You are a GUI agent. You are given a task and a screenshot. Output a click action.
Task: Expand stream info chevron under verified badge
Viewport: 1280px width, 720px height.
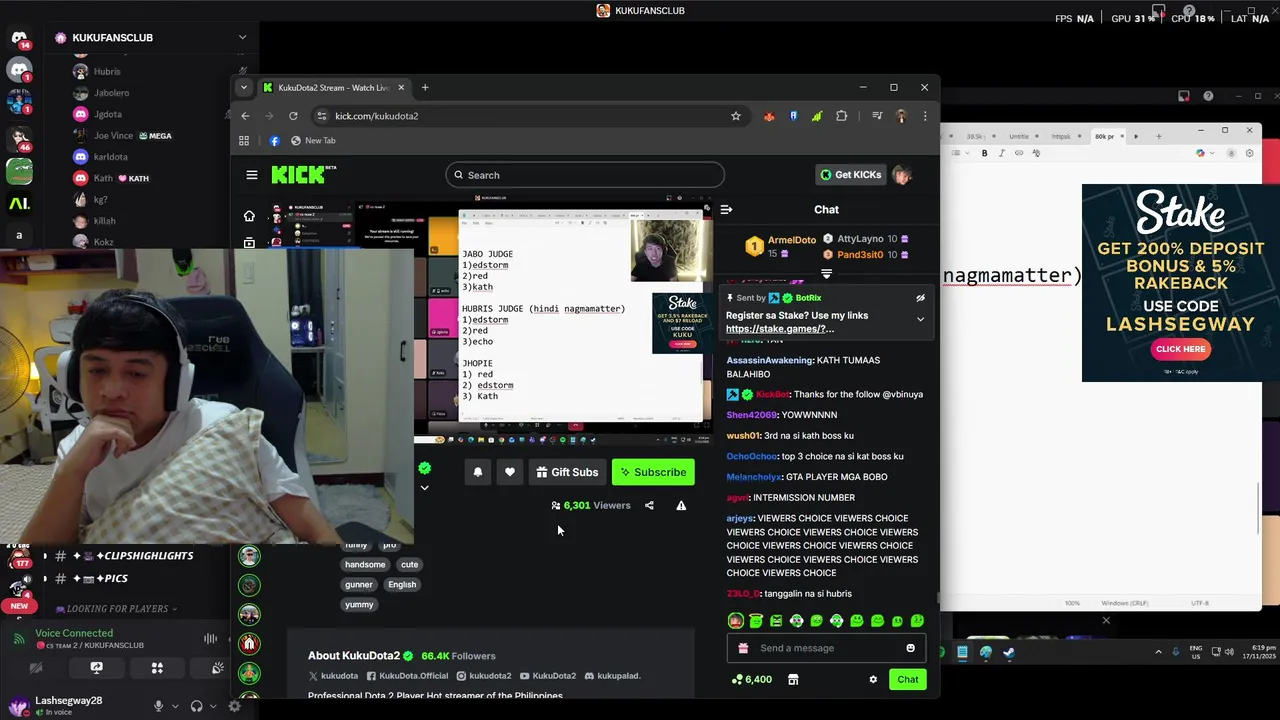click(x=424, y=488)
